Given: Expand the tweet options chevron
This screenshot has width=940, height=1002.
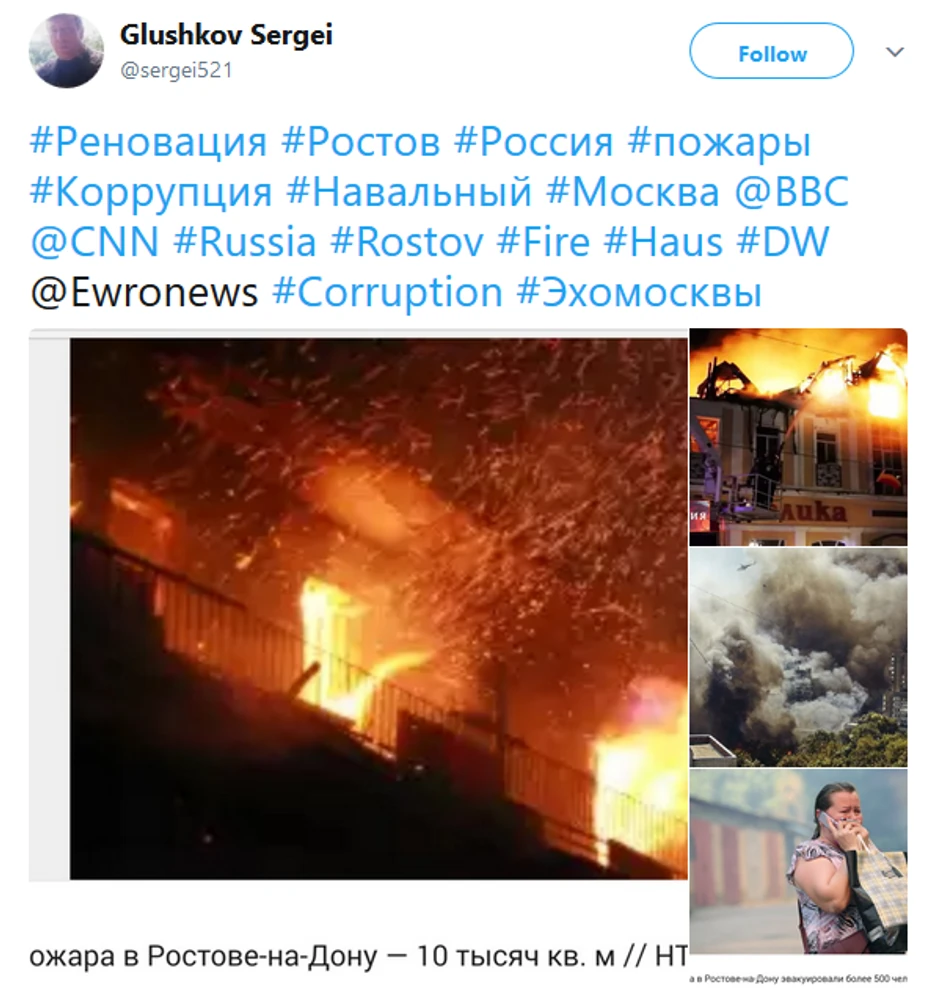Looking at the screenshot, I should (x=895, y=52).
